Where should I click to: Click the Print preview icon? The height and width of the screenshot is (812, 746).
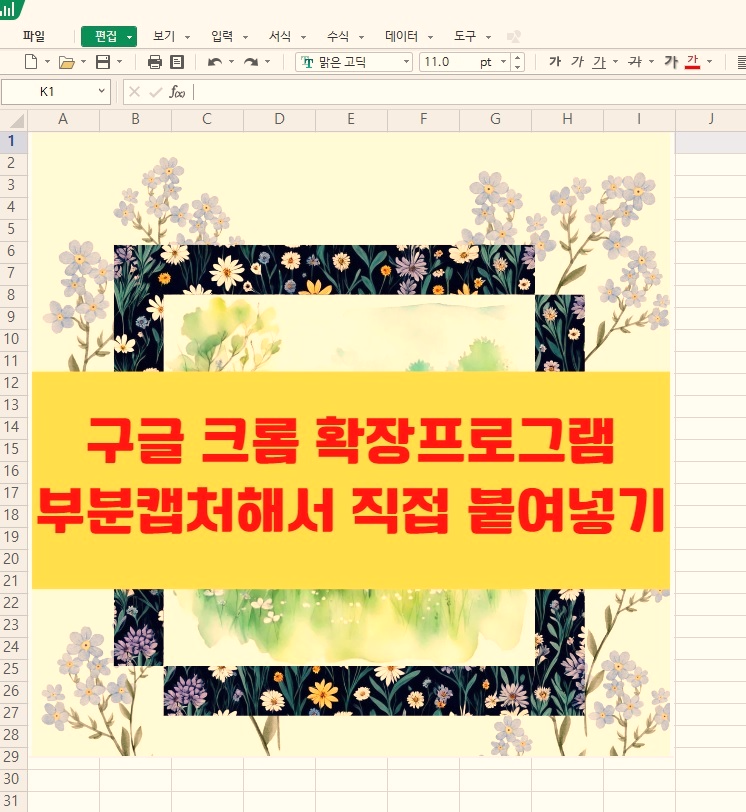pos(177,62)
